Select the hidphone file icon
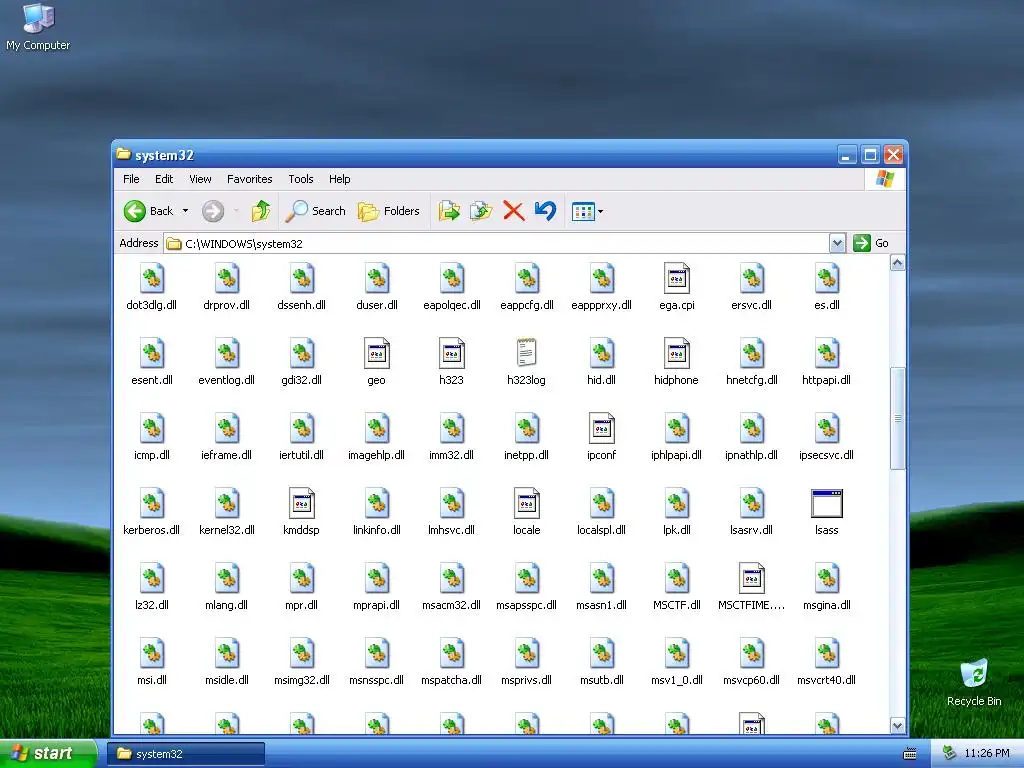Image resolution: width=1024 pixels, height=768 pixels. click(x=677, y=353)
